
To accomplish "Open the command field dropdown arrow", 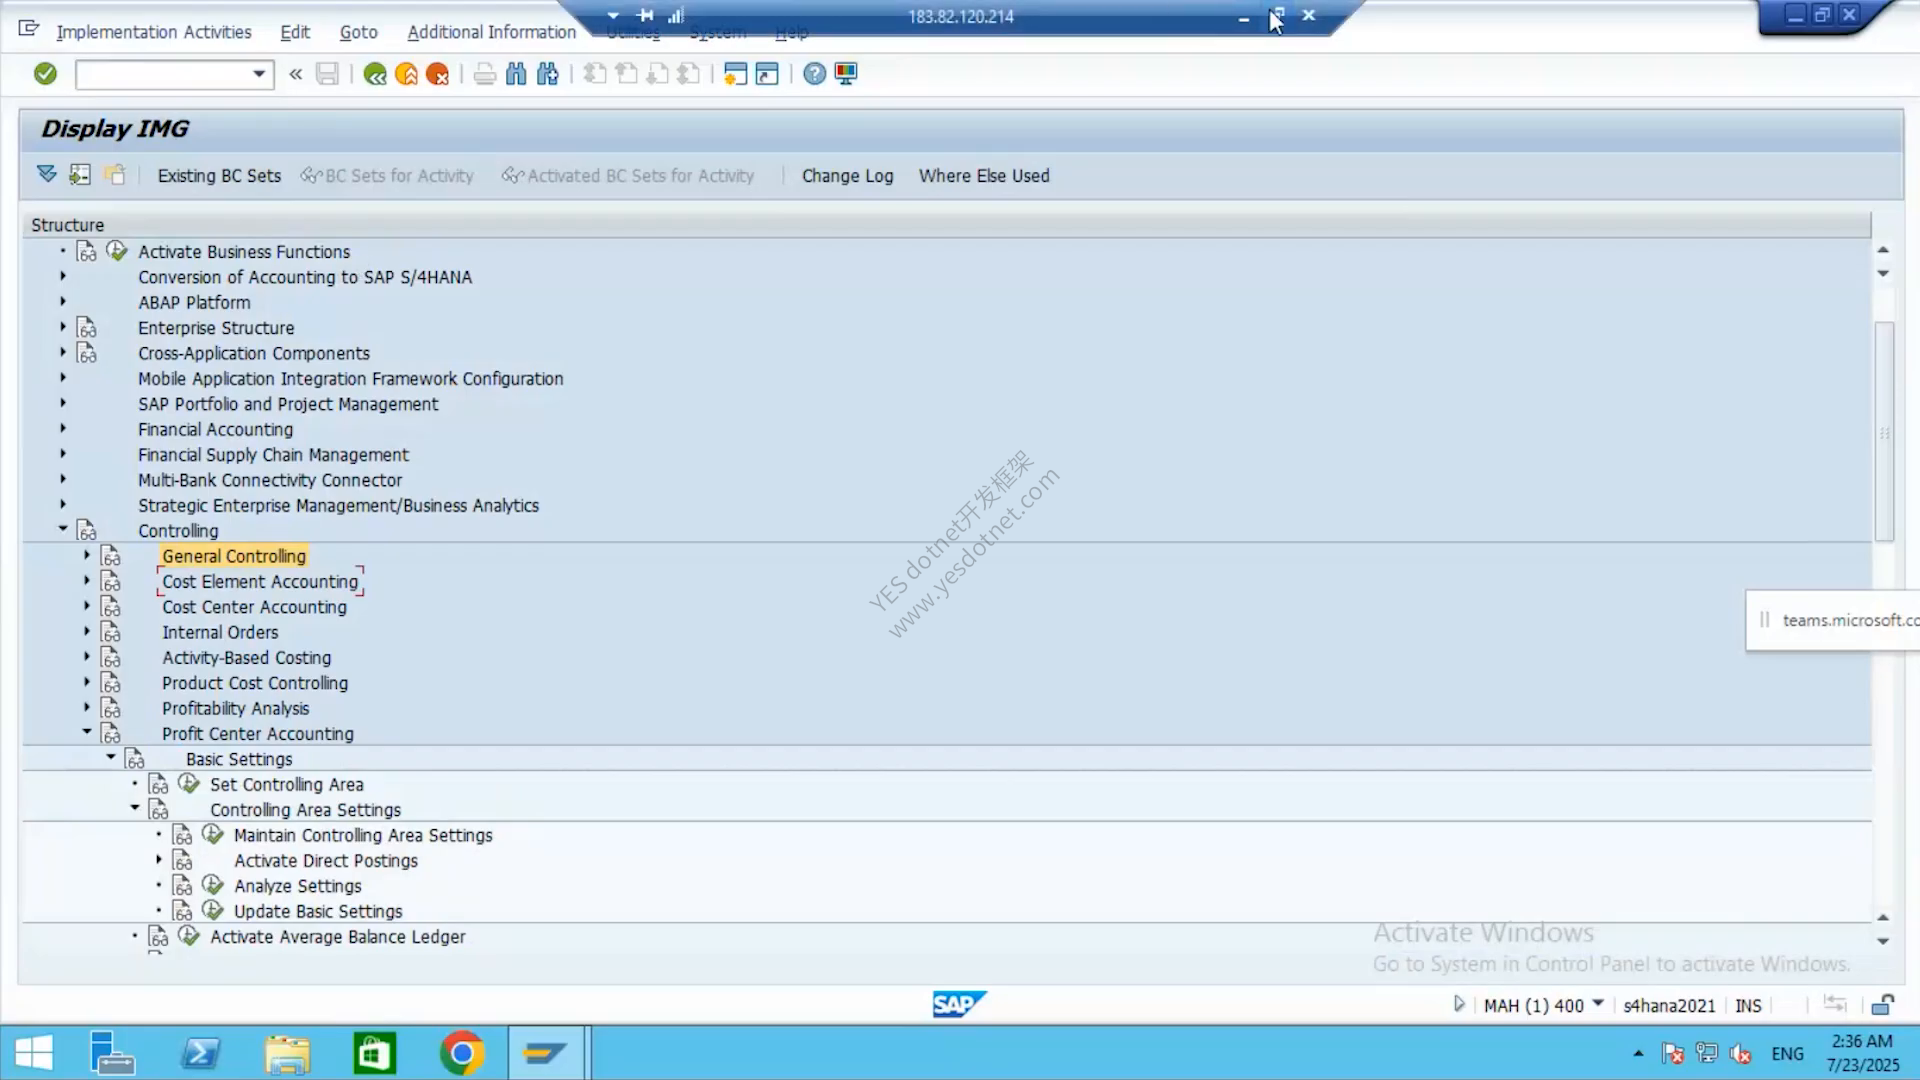I will tap(259, 74).
